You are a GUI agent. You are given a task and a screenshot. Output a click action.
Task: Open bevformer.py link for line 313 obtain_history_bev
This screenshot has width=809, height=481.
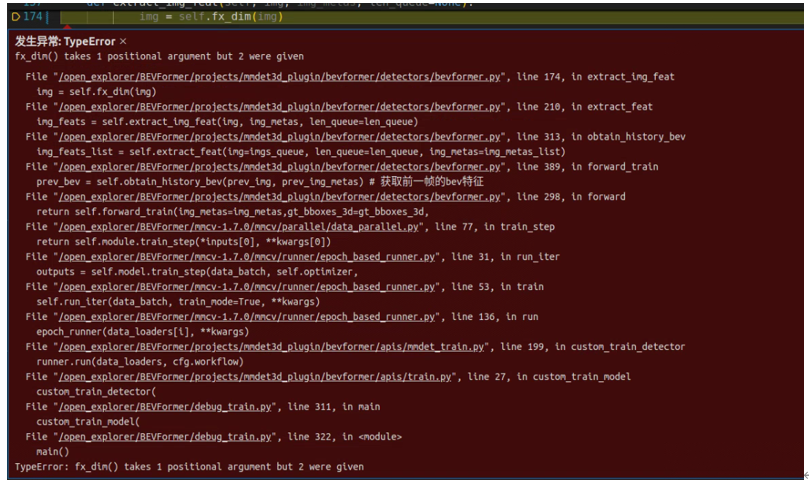click(282, 136)
